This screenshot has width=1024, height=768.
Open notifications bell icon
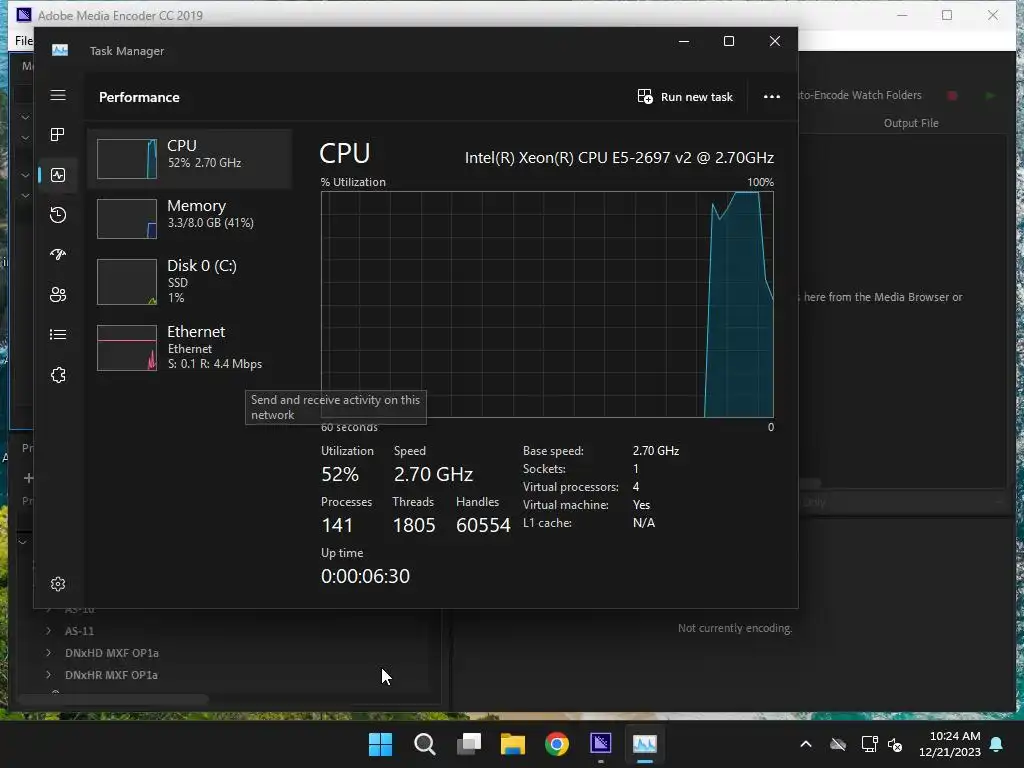click(997, 744)
